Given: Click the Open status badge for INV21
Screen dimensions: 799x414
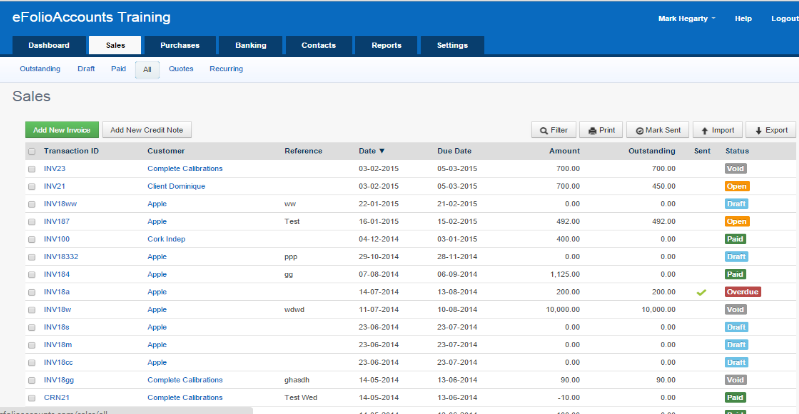Looking at the screenshot, I should [x=737, y=187].
